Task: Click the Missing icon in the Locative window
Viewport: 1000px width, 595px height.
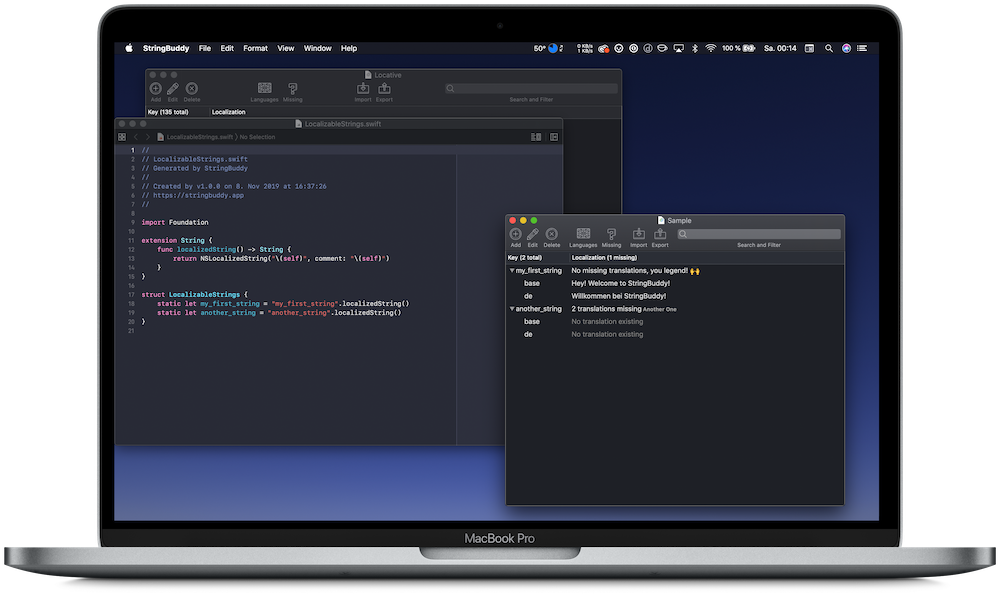Action: click(293, 89)
